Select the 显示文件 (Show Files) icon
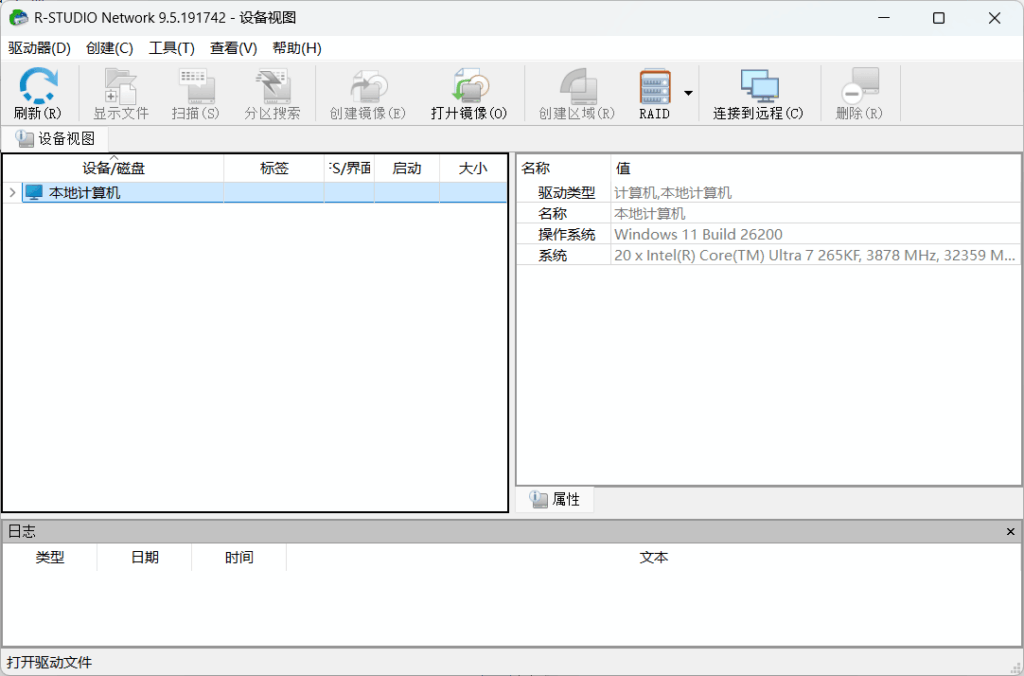1024x676 pixels. tap(119, 92)
